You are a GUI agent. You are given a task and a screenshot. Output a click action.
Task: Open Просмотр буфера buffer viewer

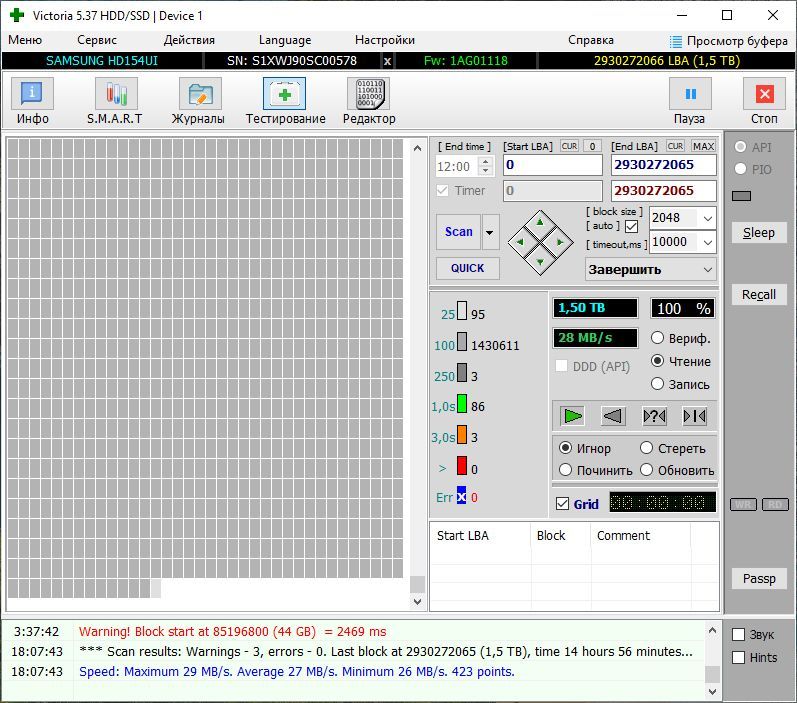[x=729, y=41]
